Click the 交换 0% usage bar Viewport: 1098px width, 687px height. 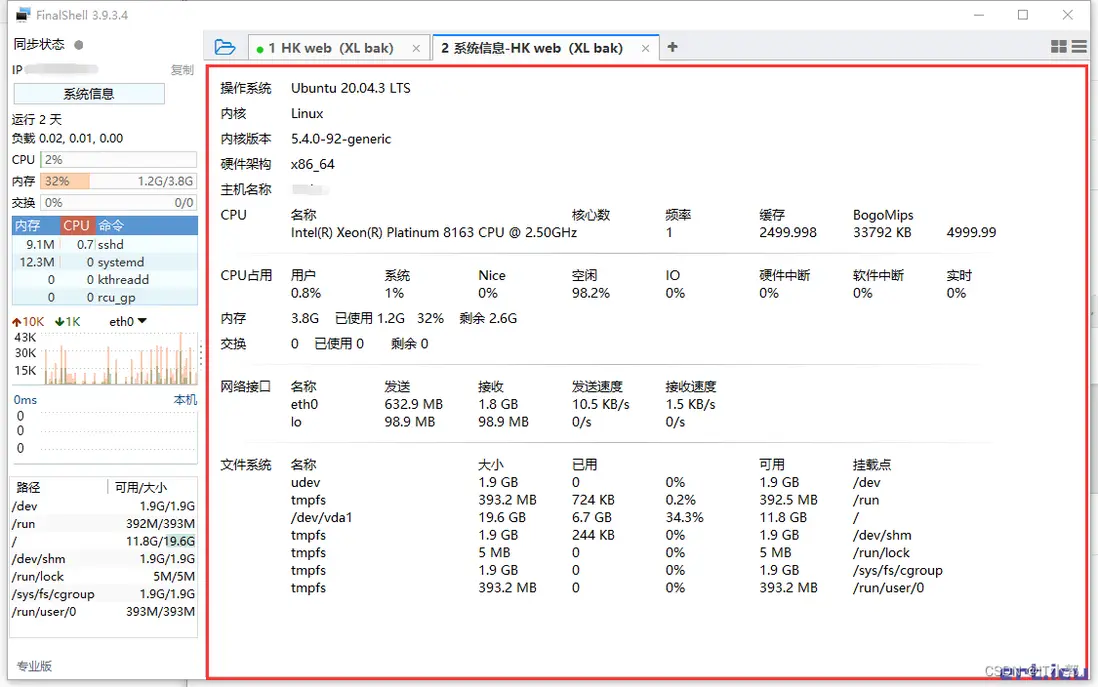118,202
